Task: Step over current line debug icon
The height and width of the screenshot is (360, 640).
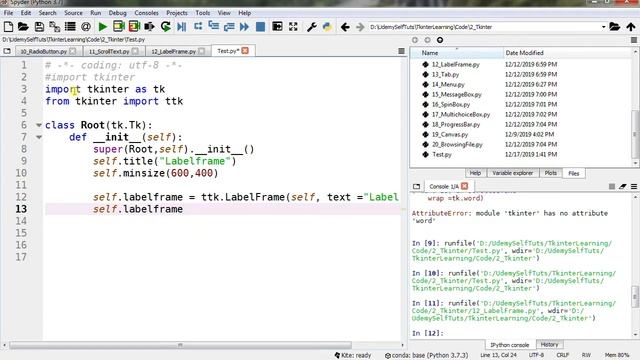Action: pos(198,27)
